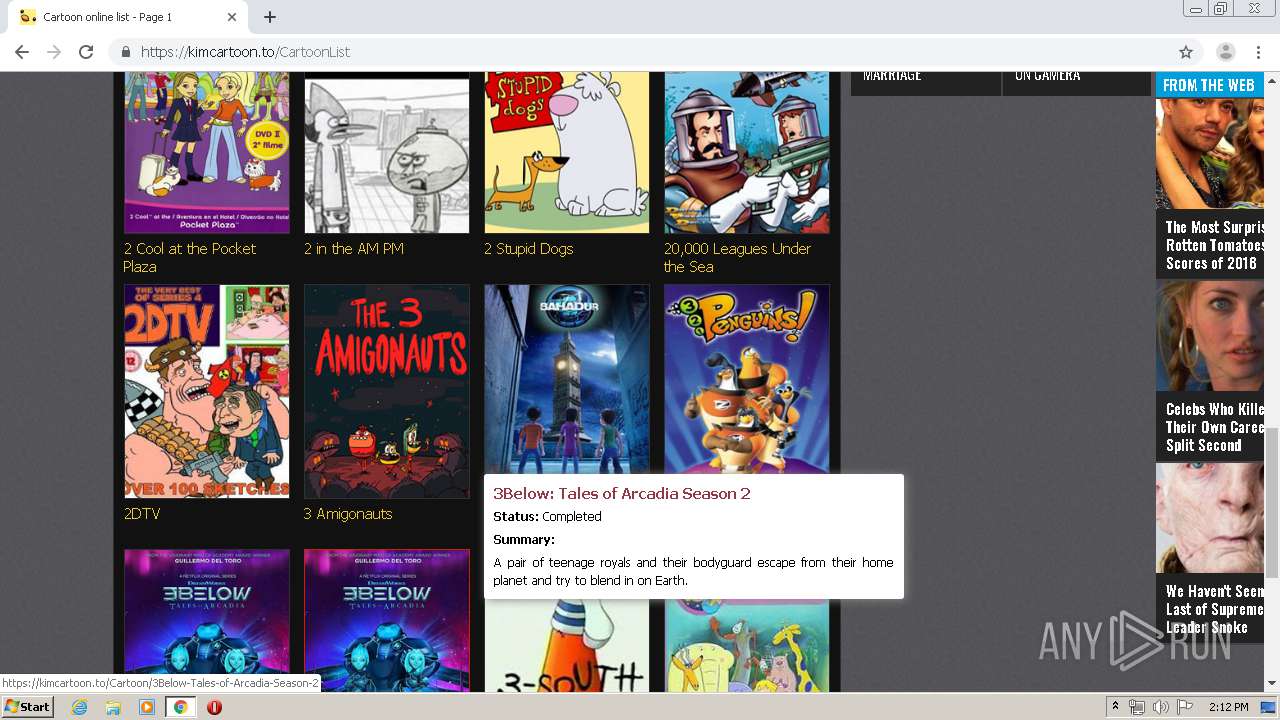
Task: Reload the current page
Action: [86, 52]
